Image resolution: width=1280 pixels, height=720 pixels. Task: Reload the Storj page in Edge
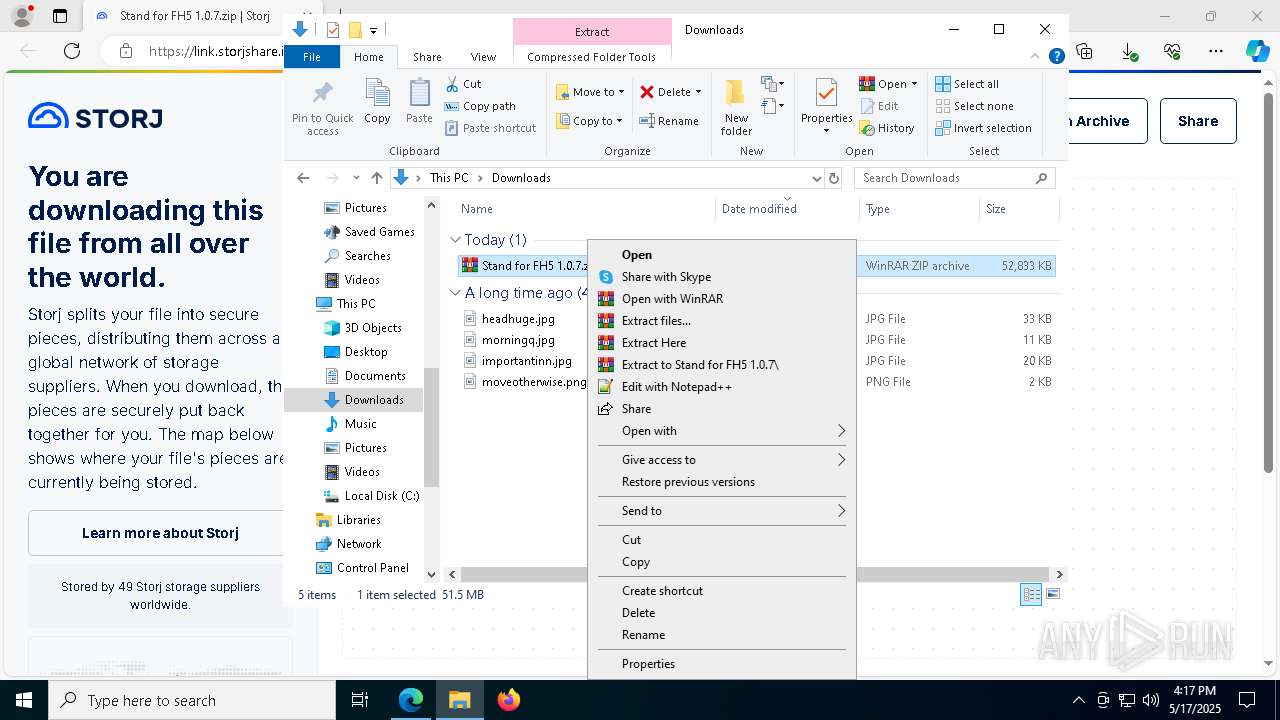[x=71, y=51]
